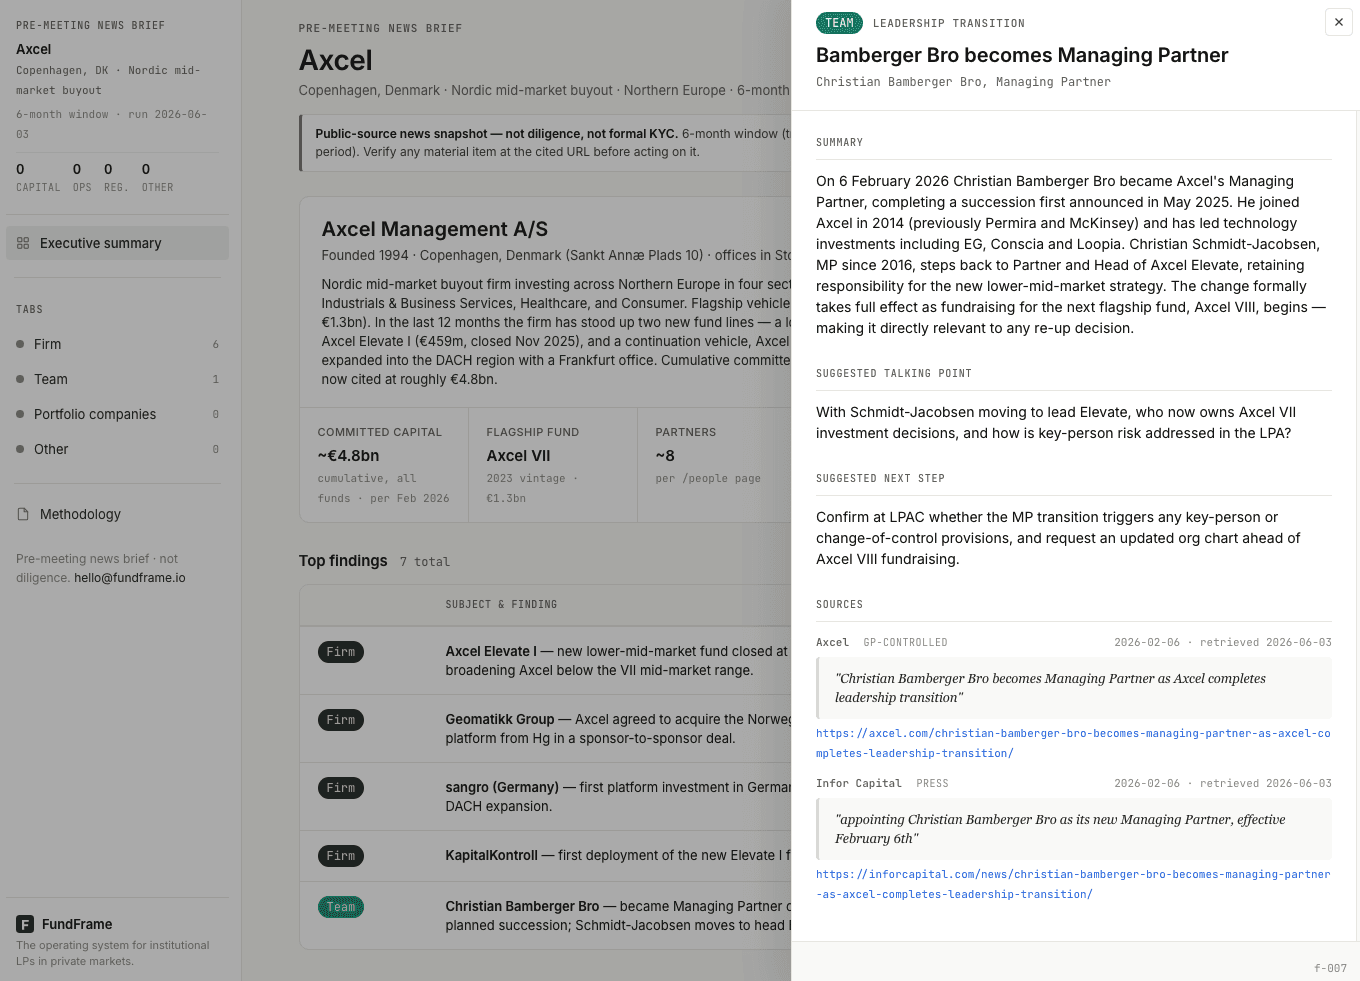The height and width of the screenshot is (981, 1360).
Task: Click the Executive summary grid icon
Action: (x=23, y=243)
